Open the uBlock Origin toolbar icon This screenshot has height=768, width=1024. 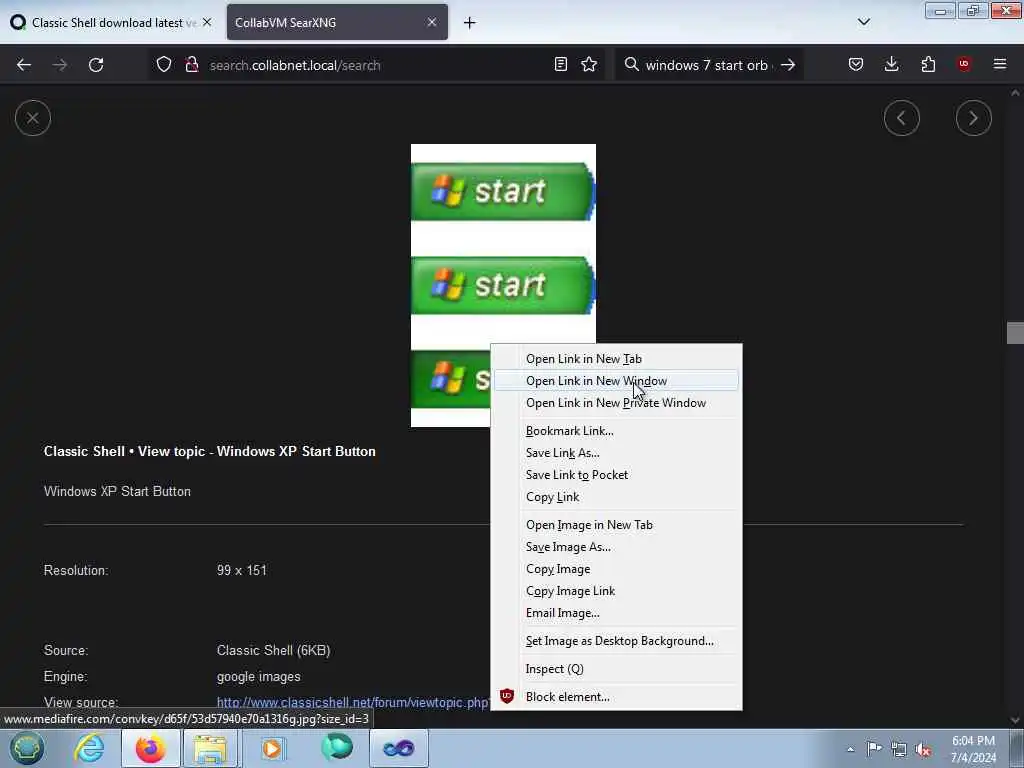point(964,65)
